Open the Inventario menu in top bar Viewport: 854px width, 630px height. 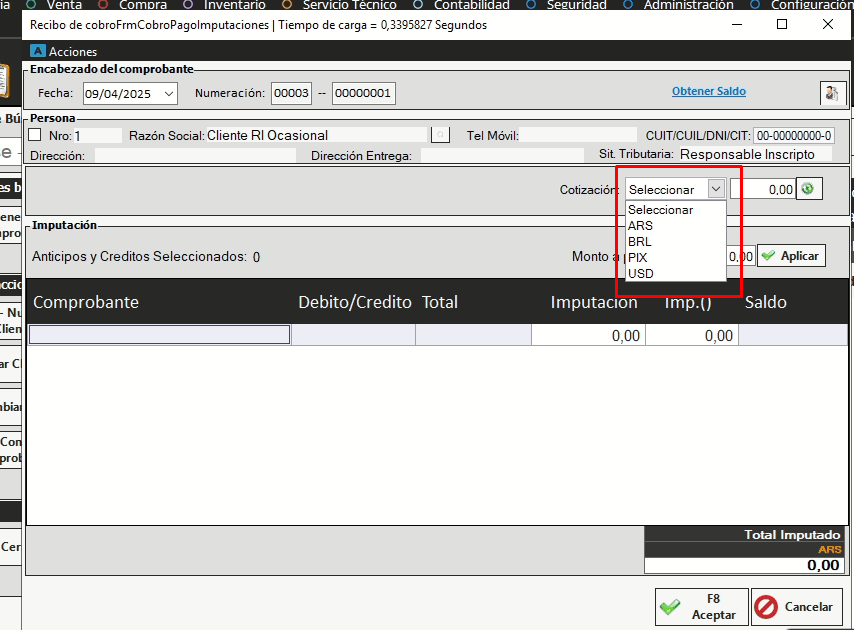(234, 5)
